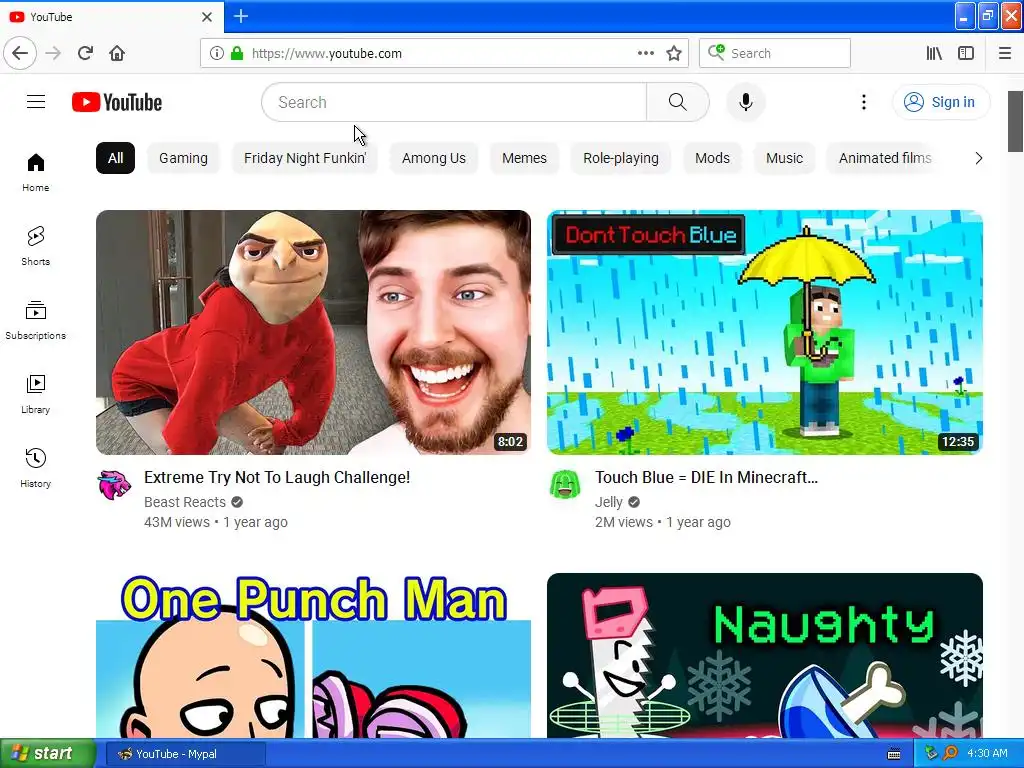
Task: Go back with the browser back arrow
Action: tap(20, 53)
